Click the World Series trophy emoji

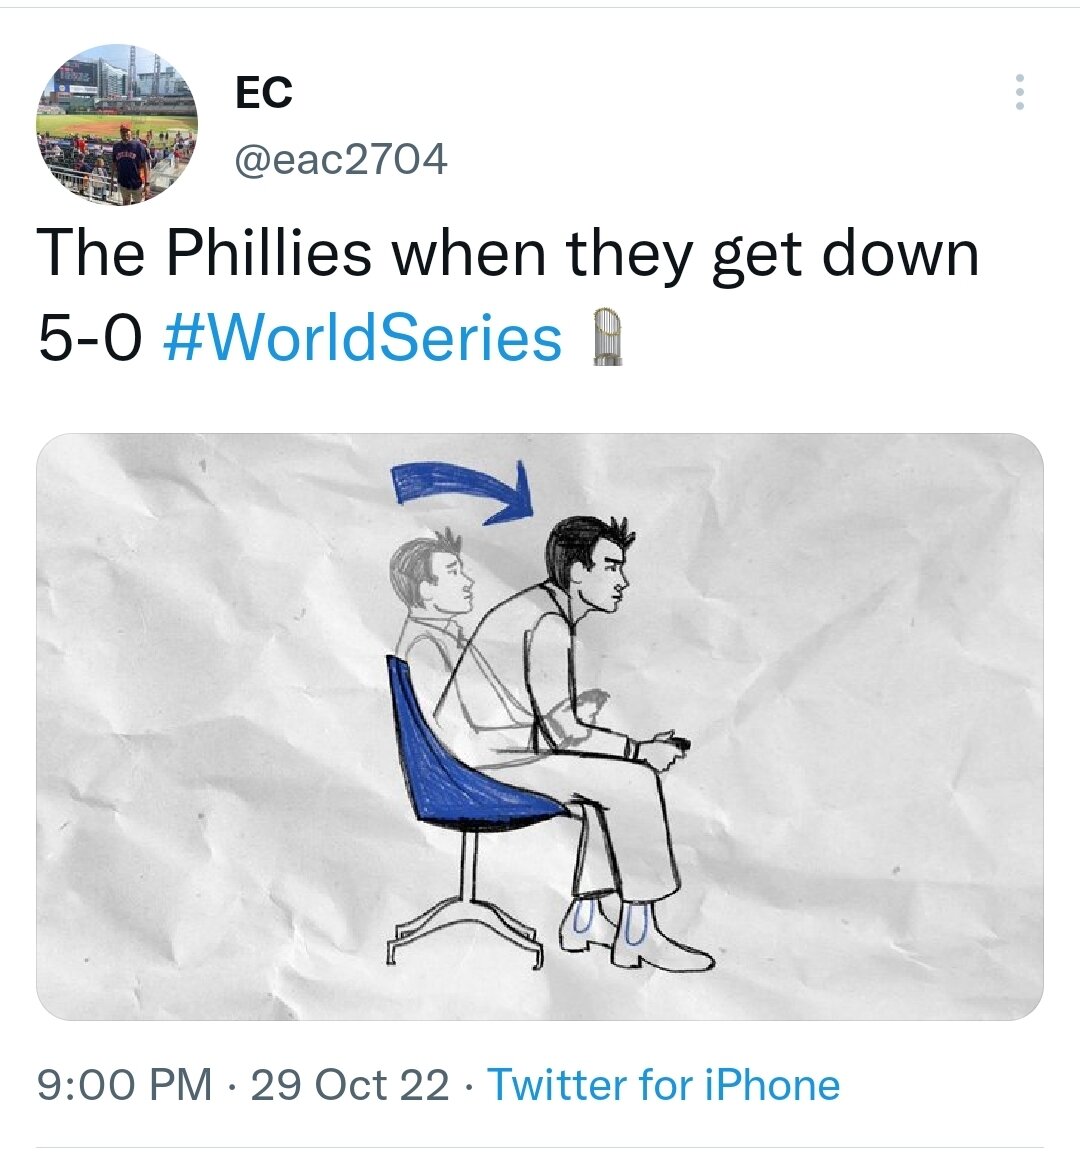pos(607,337)
